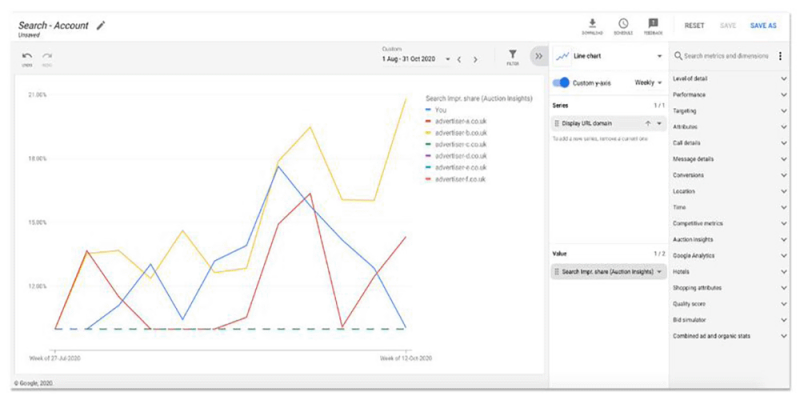
Task: Open the Schedule clock icon
Action: 623,24
